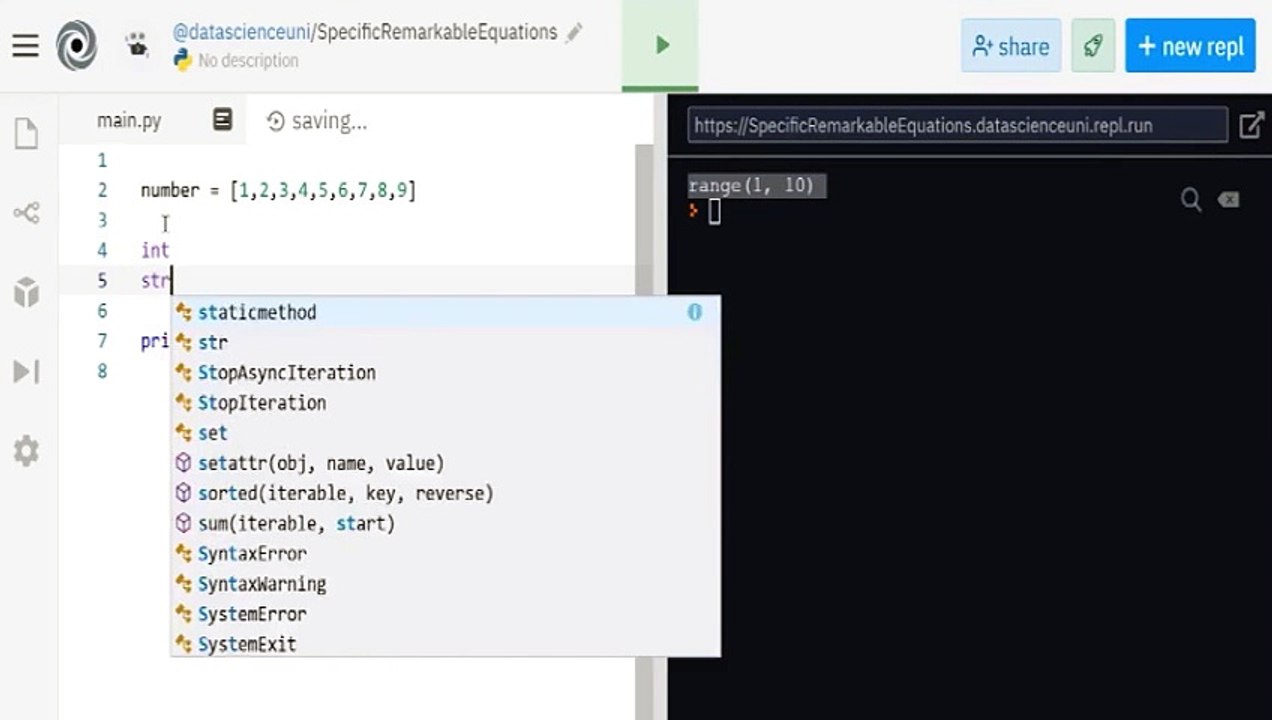Click the SpecificRemarkableEquations repl name
1272x720 pixels.
437,32
